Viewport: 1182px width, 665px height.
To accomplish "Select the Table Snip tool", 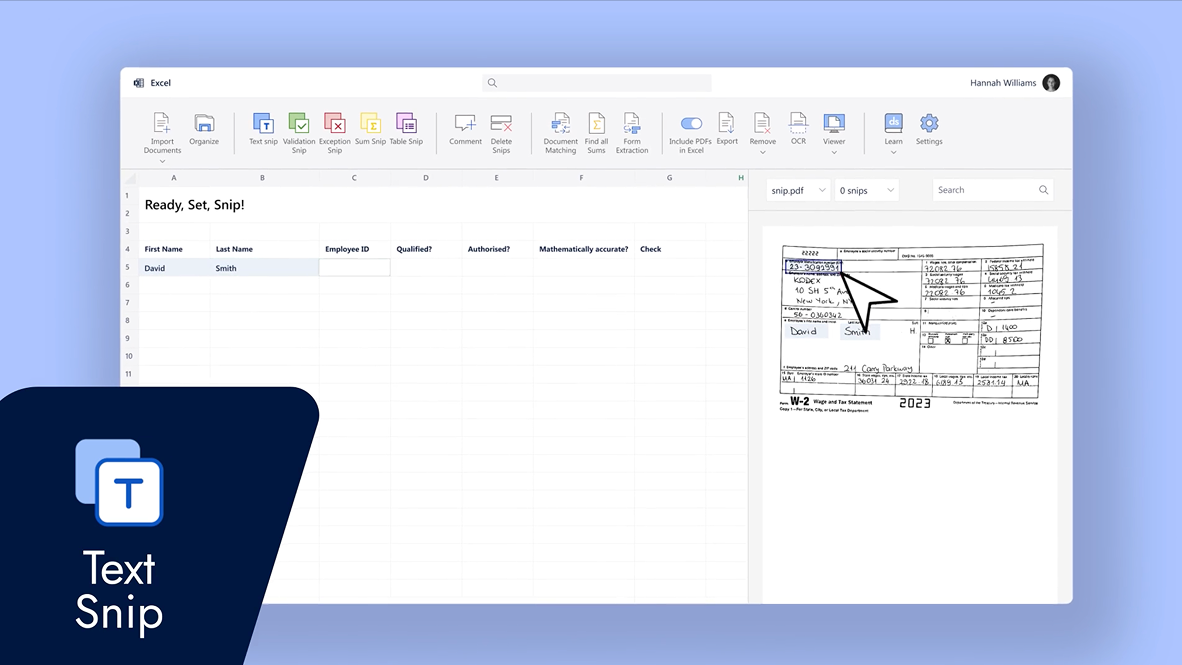I will click(406, 124).
